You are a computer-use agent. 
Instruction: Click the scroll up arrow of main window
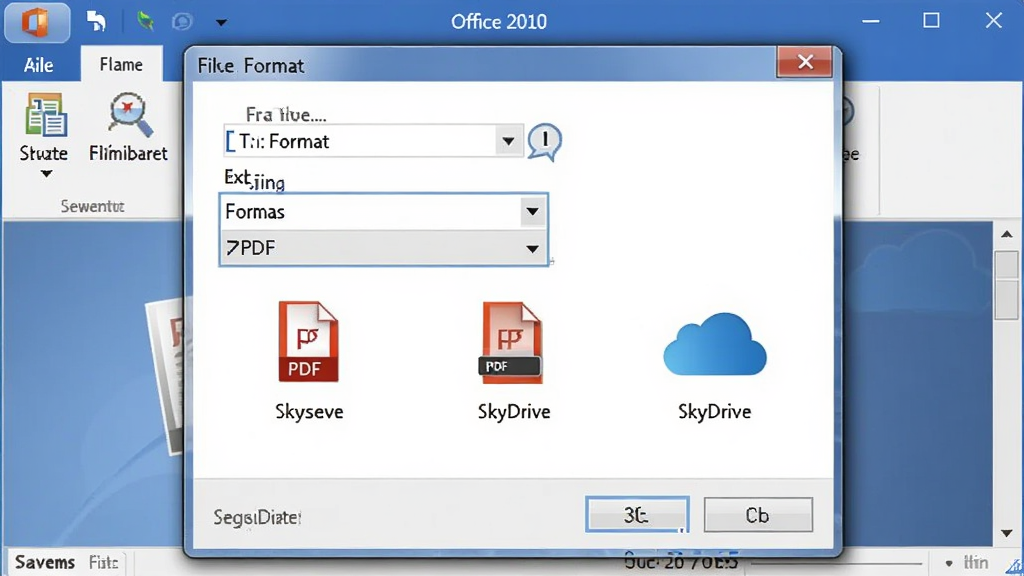[1006, 234]
